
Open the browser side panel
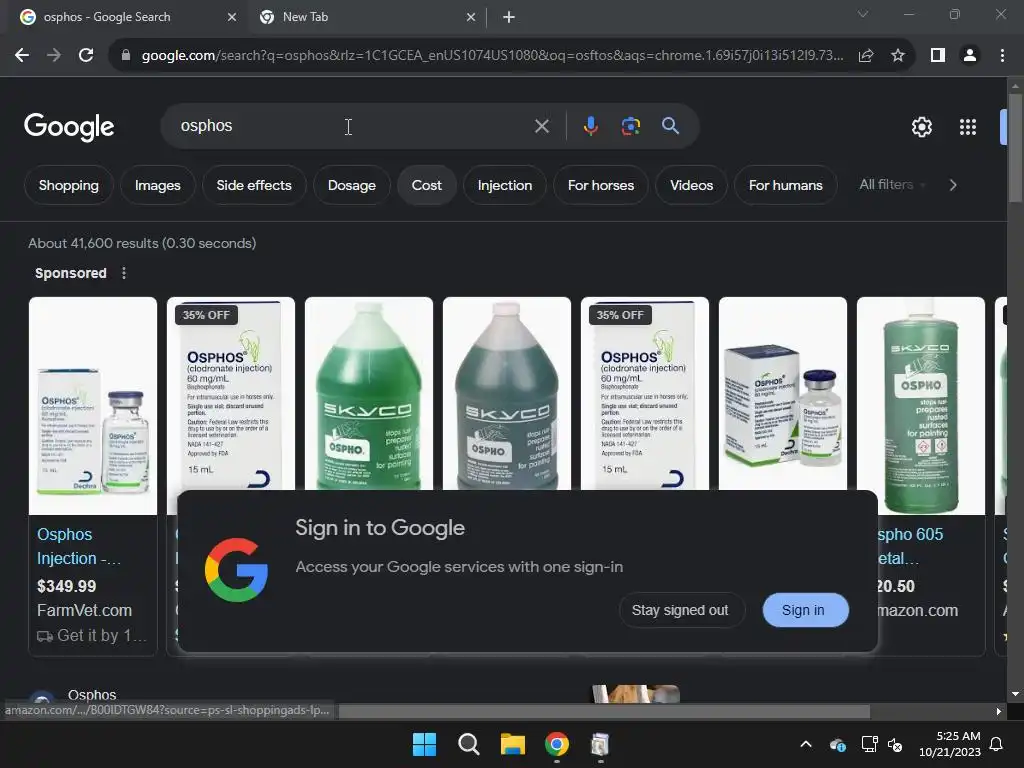[938, 56]
